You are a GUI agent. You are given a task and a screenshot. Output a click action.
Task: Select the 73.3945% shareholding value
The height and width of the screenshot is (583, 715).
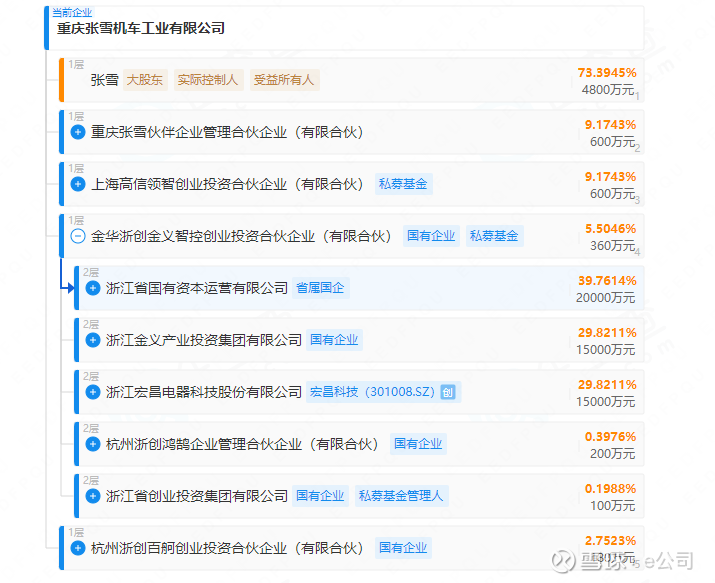607,73
